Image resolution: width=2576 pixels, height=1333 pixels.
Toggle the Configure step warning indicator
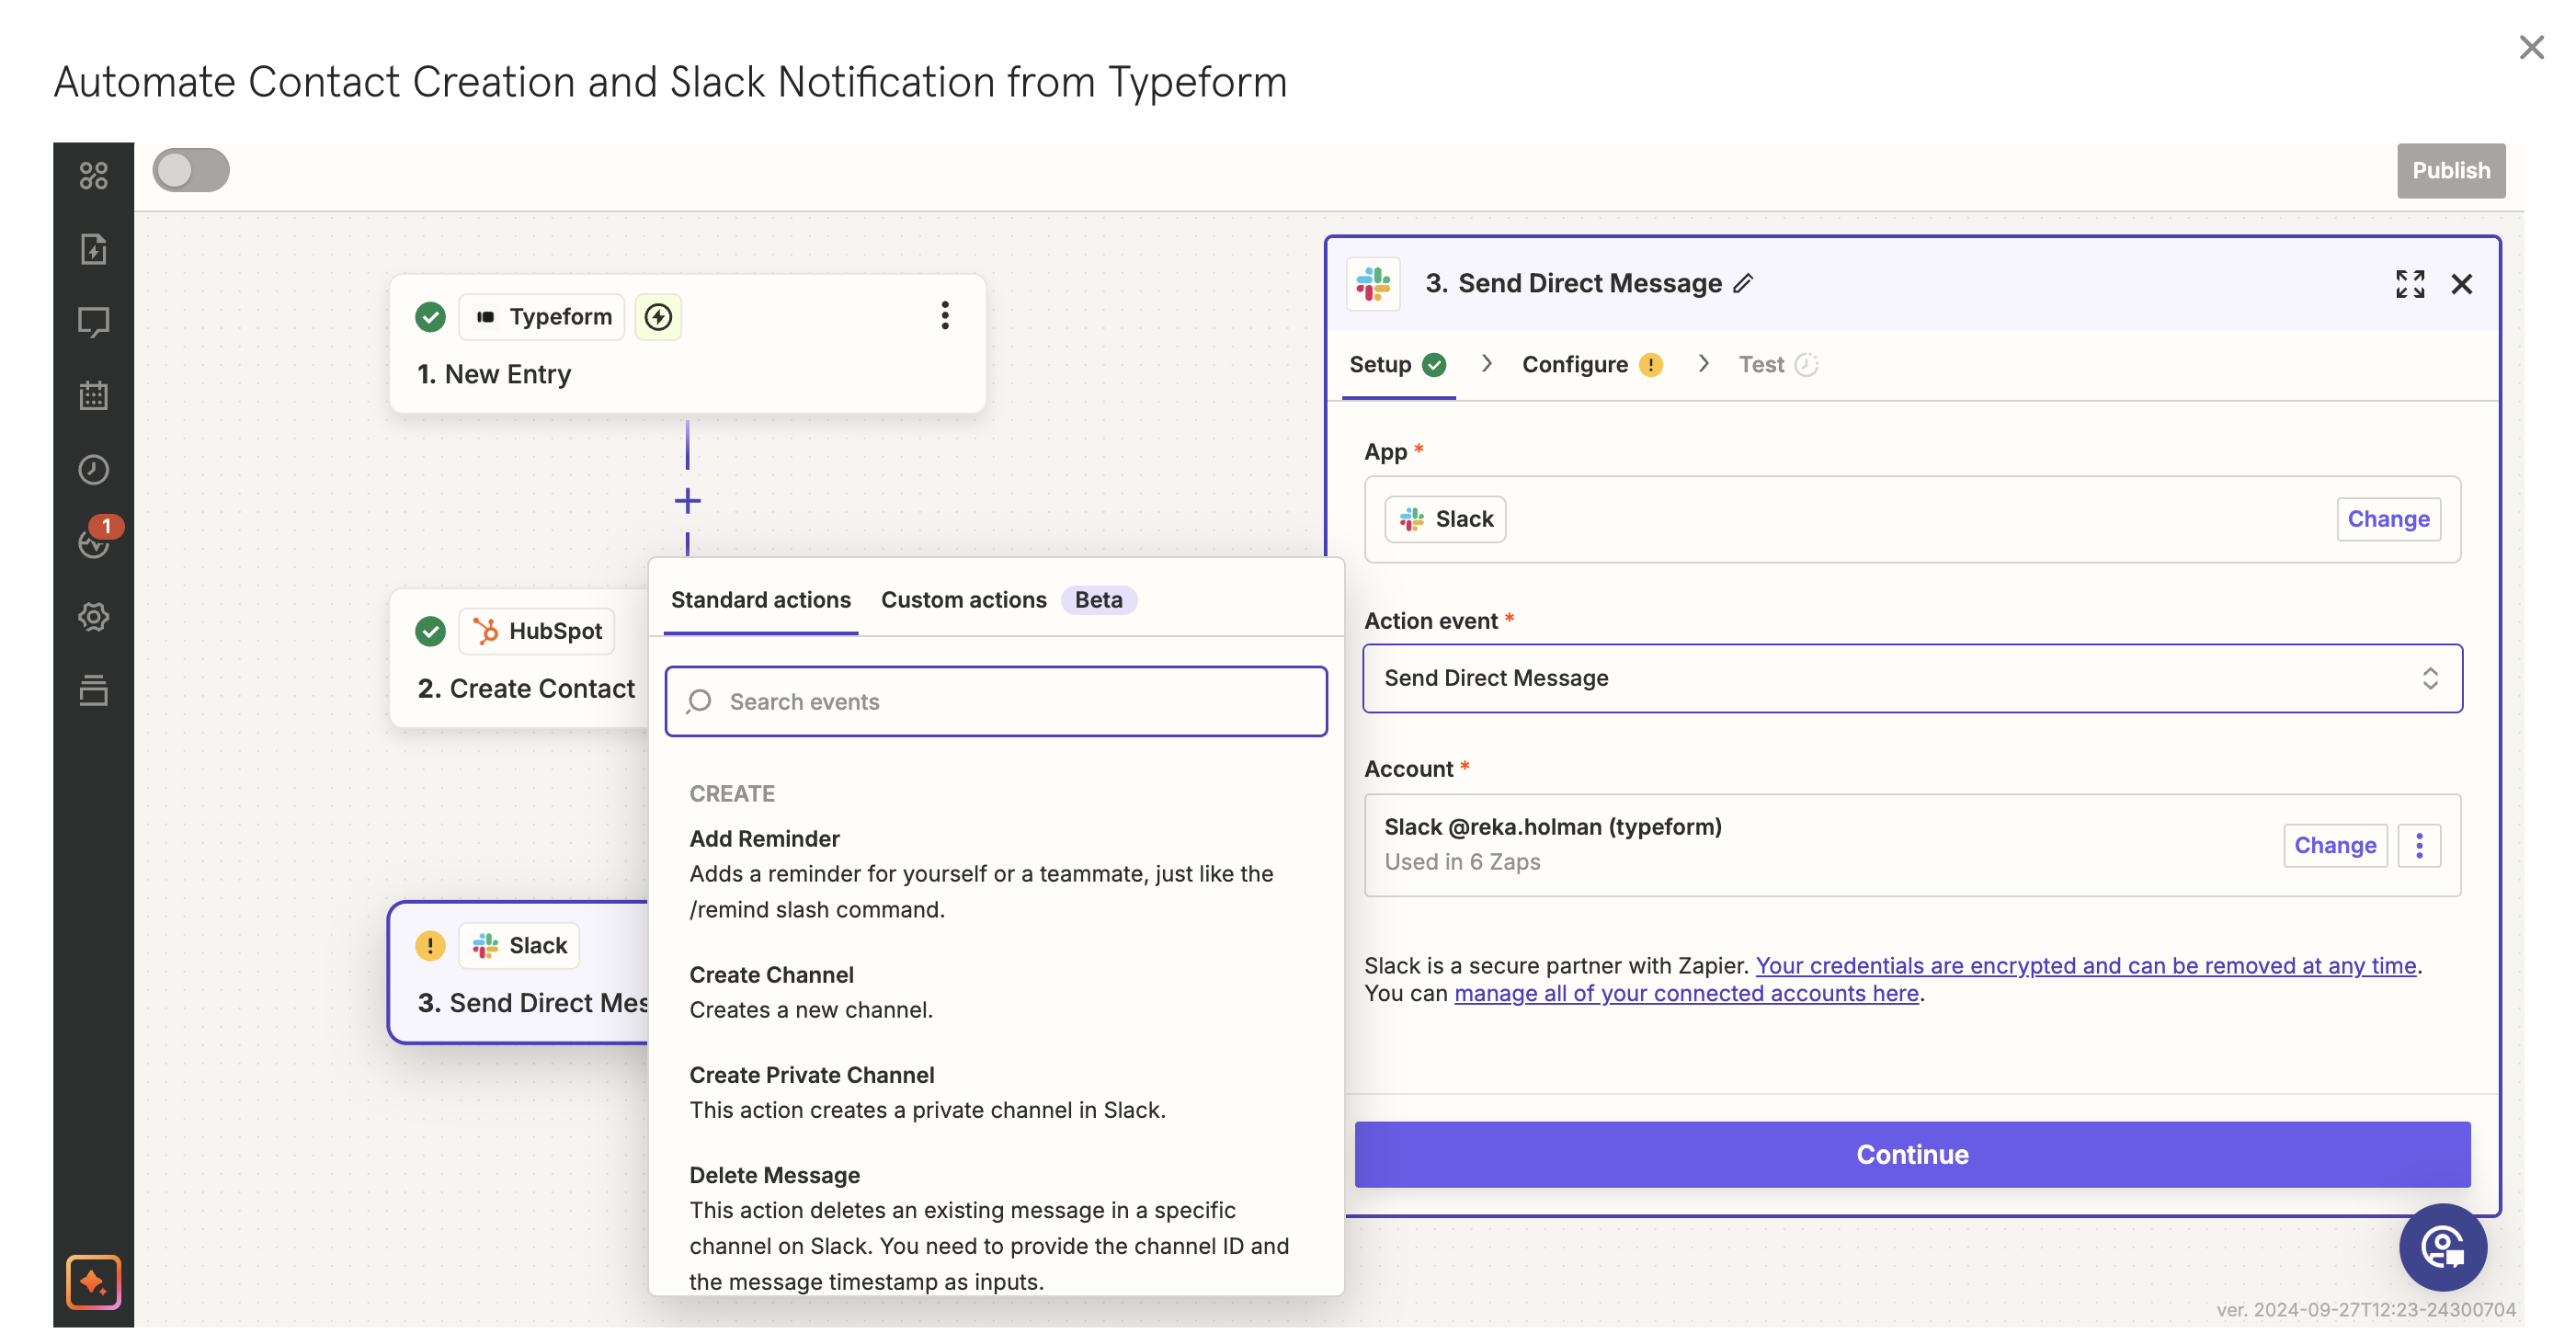coord(1651,364)
